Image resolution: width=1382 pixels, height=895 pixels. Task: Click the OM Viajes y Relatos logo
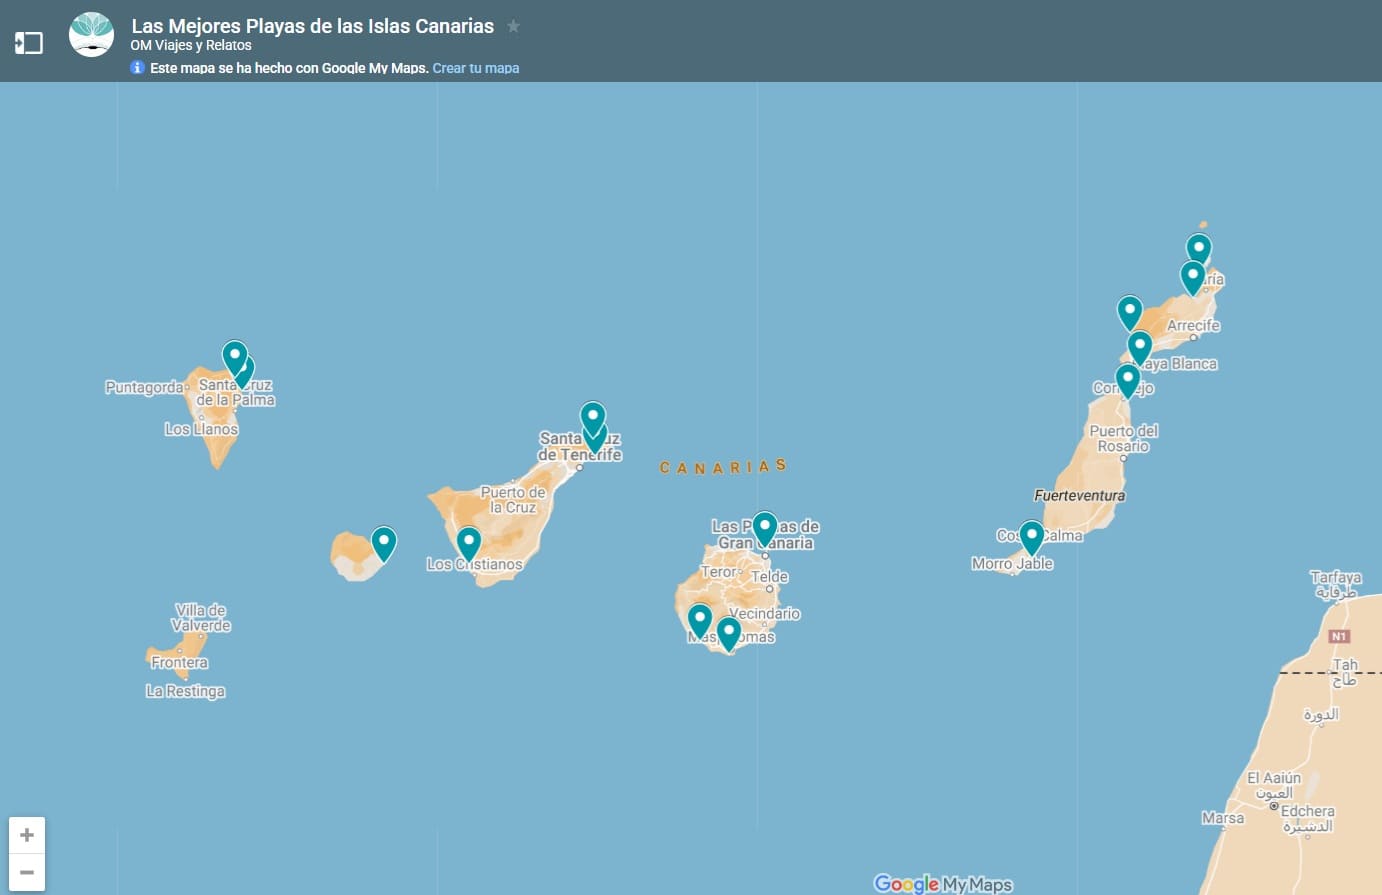tap(91, 35)
